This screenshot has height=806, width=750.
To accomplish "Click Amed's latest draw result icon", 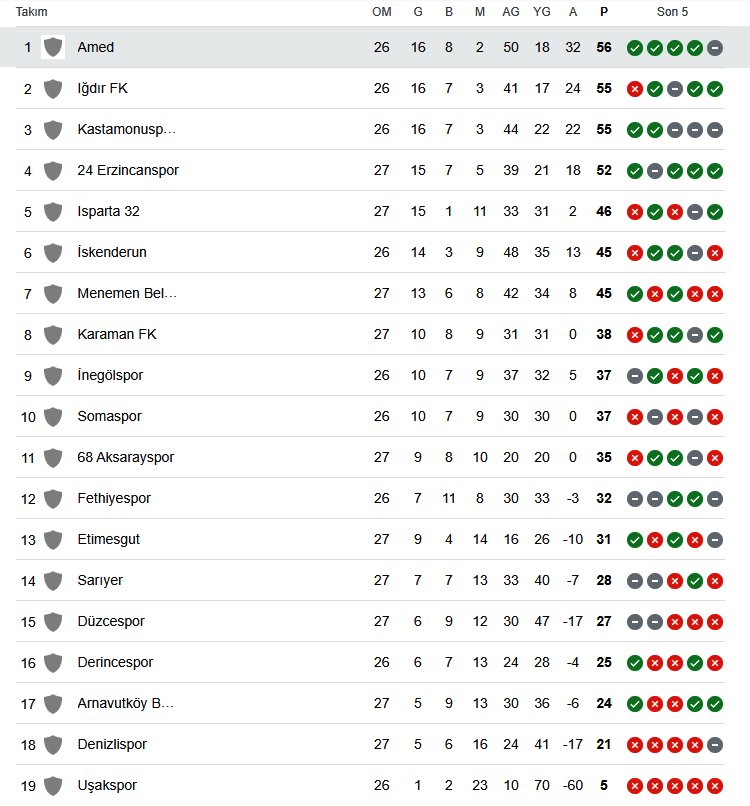I will click(x=715, y=48).
